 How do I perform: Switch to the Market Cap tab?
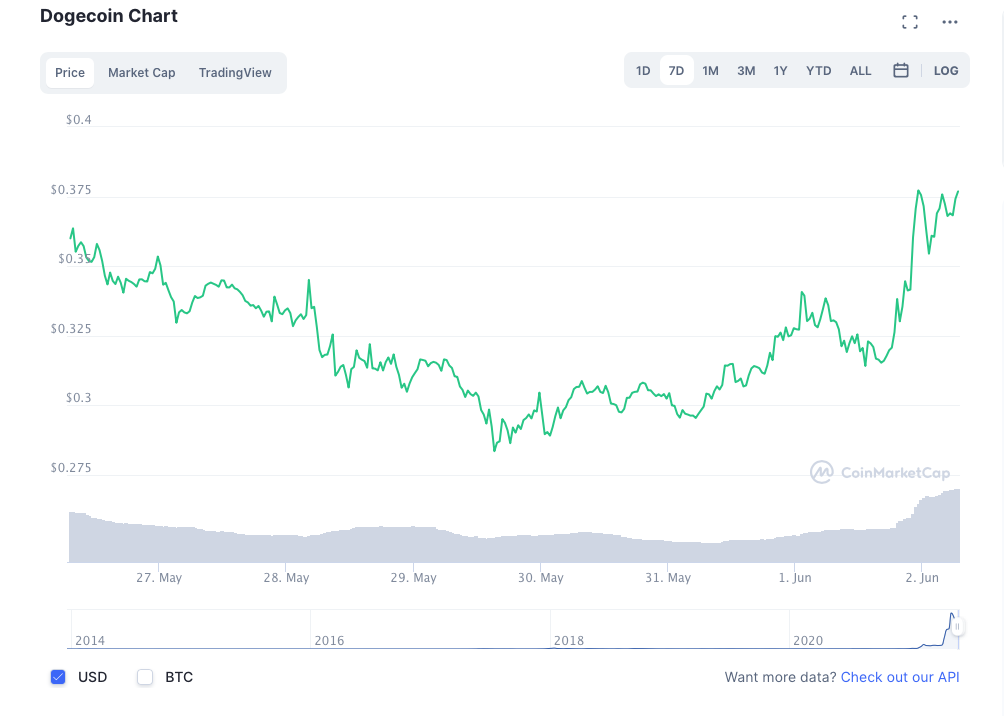[141, 73]
